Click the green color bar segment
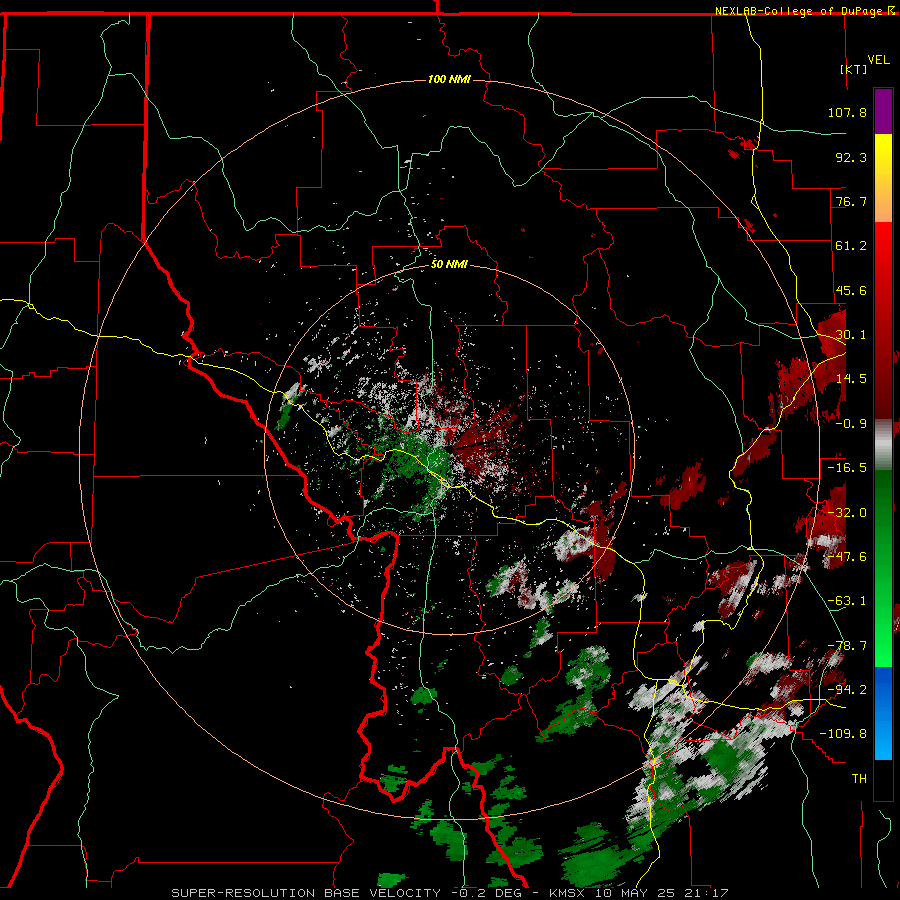 (883, 568)
